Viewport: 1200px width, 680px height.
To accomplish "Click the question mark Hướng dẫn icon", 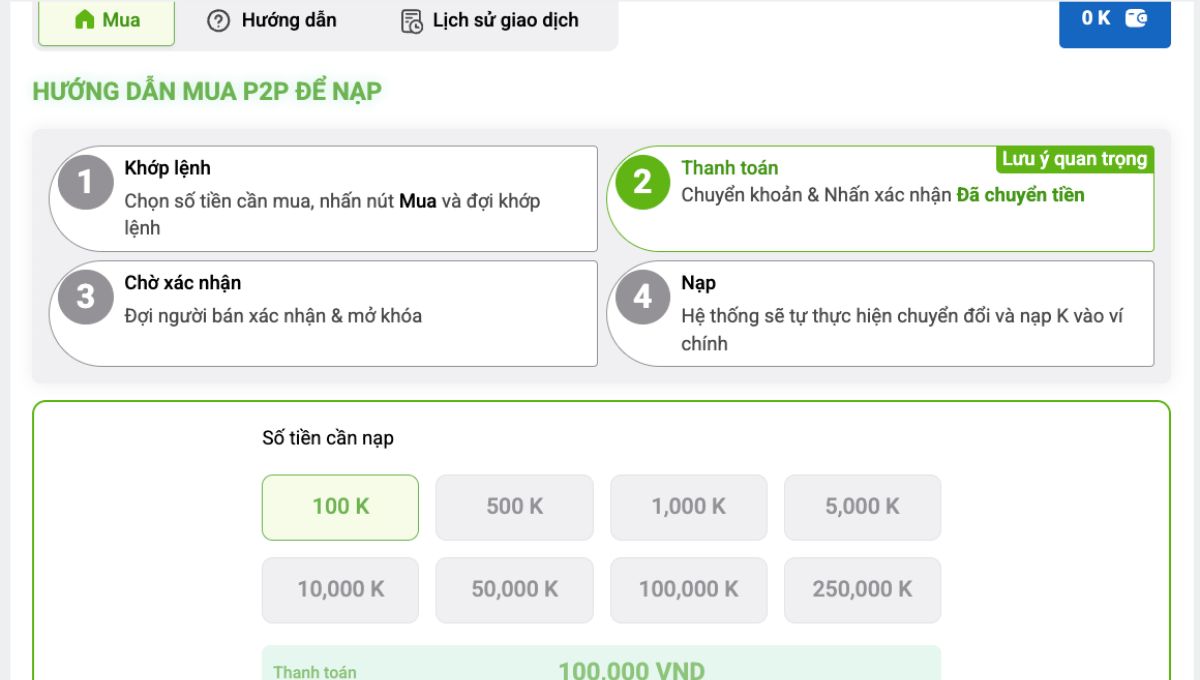I will [x=218, y=21].
